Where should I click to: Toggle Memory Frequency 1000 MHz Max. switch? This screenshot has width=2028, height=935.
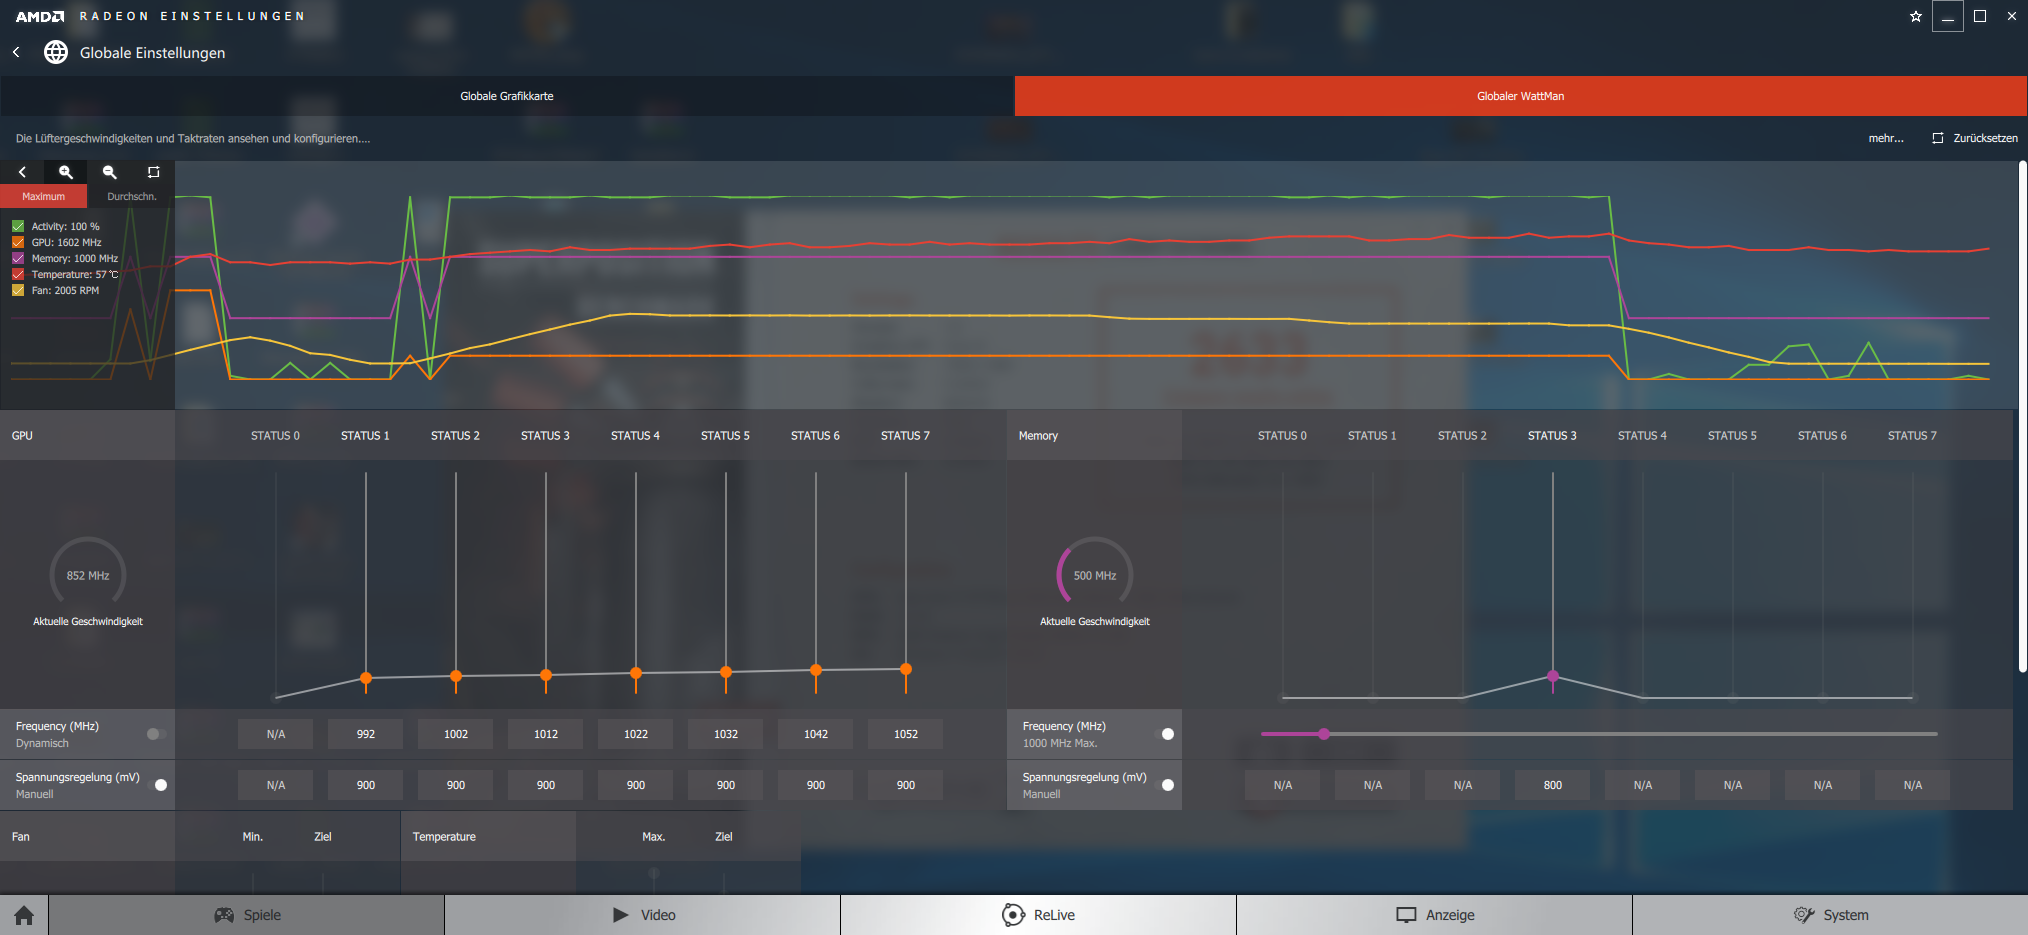point(1165,734)
